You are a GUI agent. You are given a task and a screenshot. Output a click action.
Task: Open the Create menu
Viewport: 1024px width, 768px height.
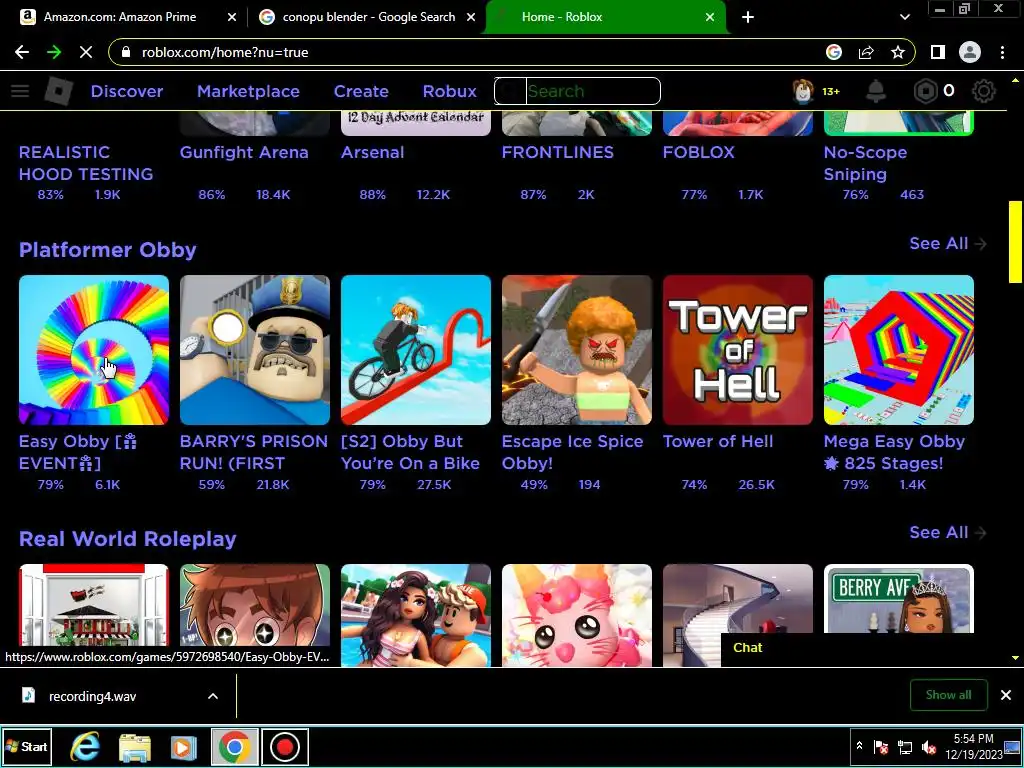click(x=361, y=91)
